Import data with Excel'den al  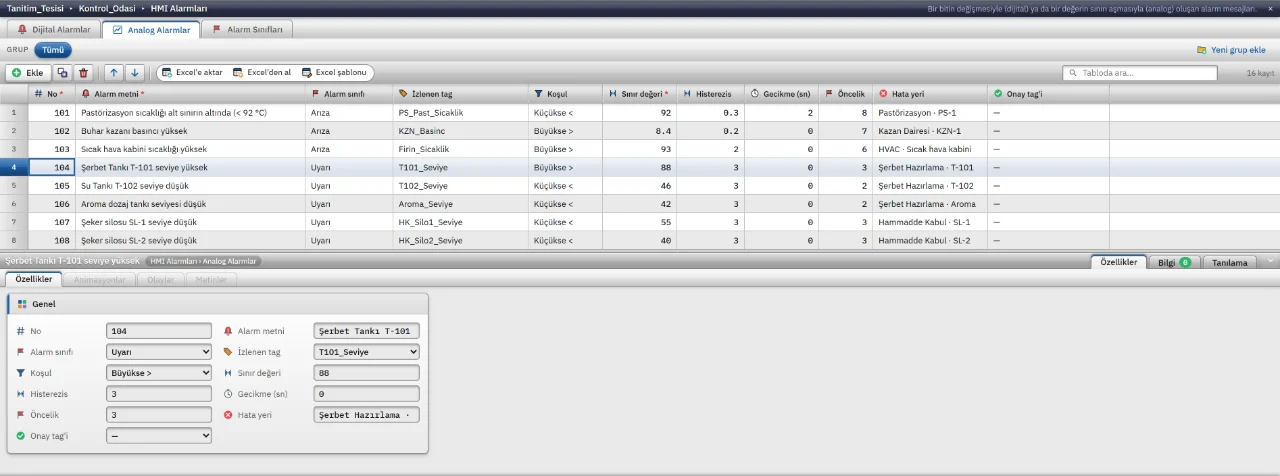point(261,73)
